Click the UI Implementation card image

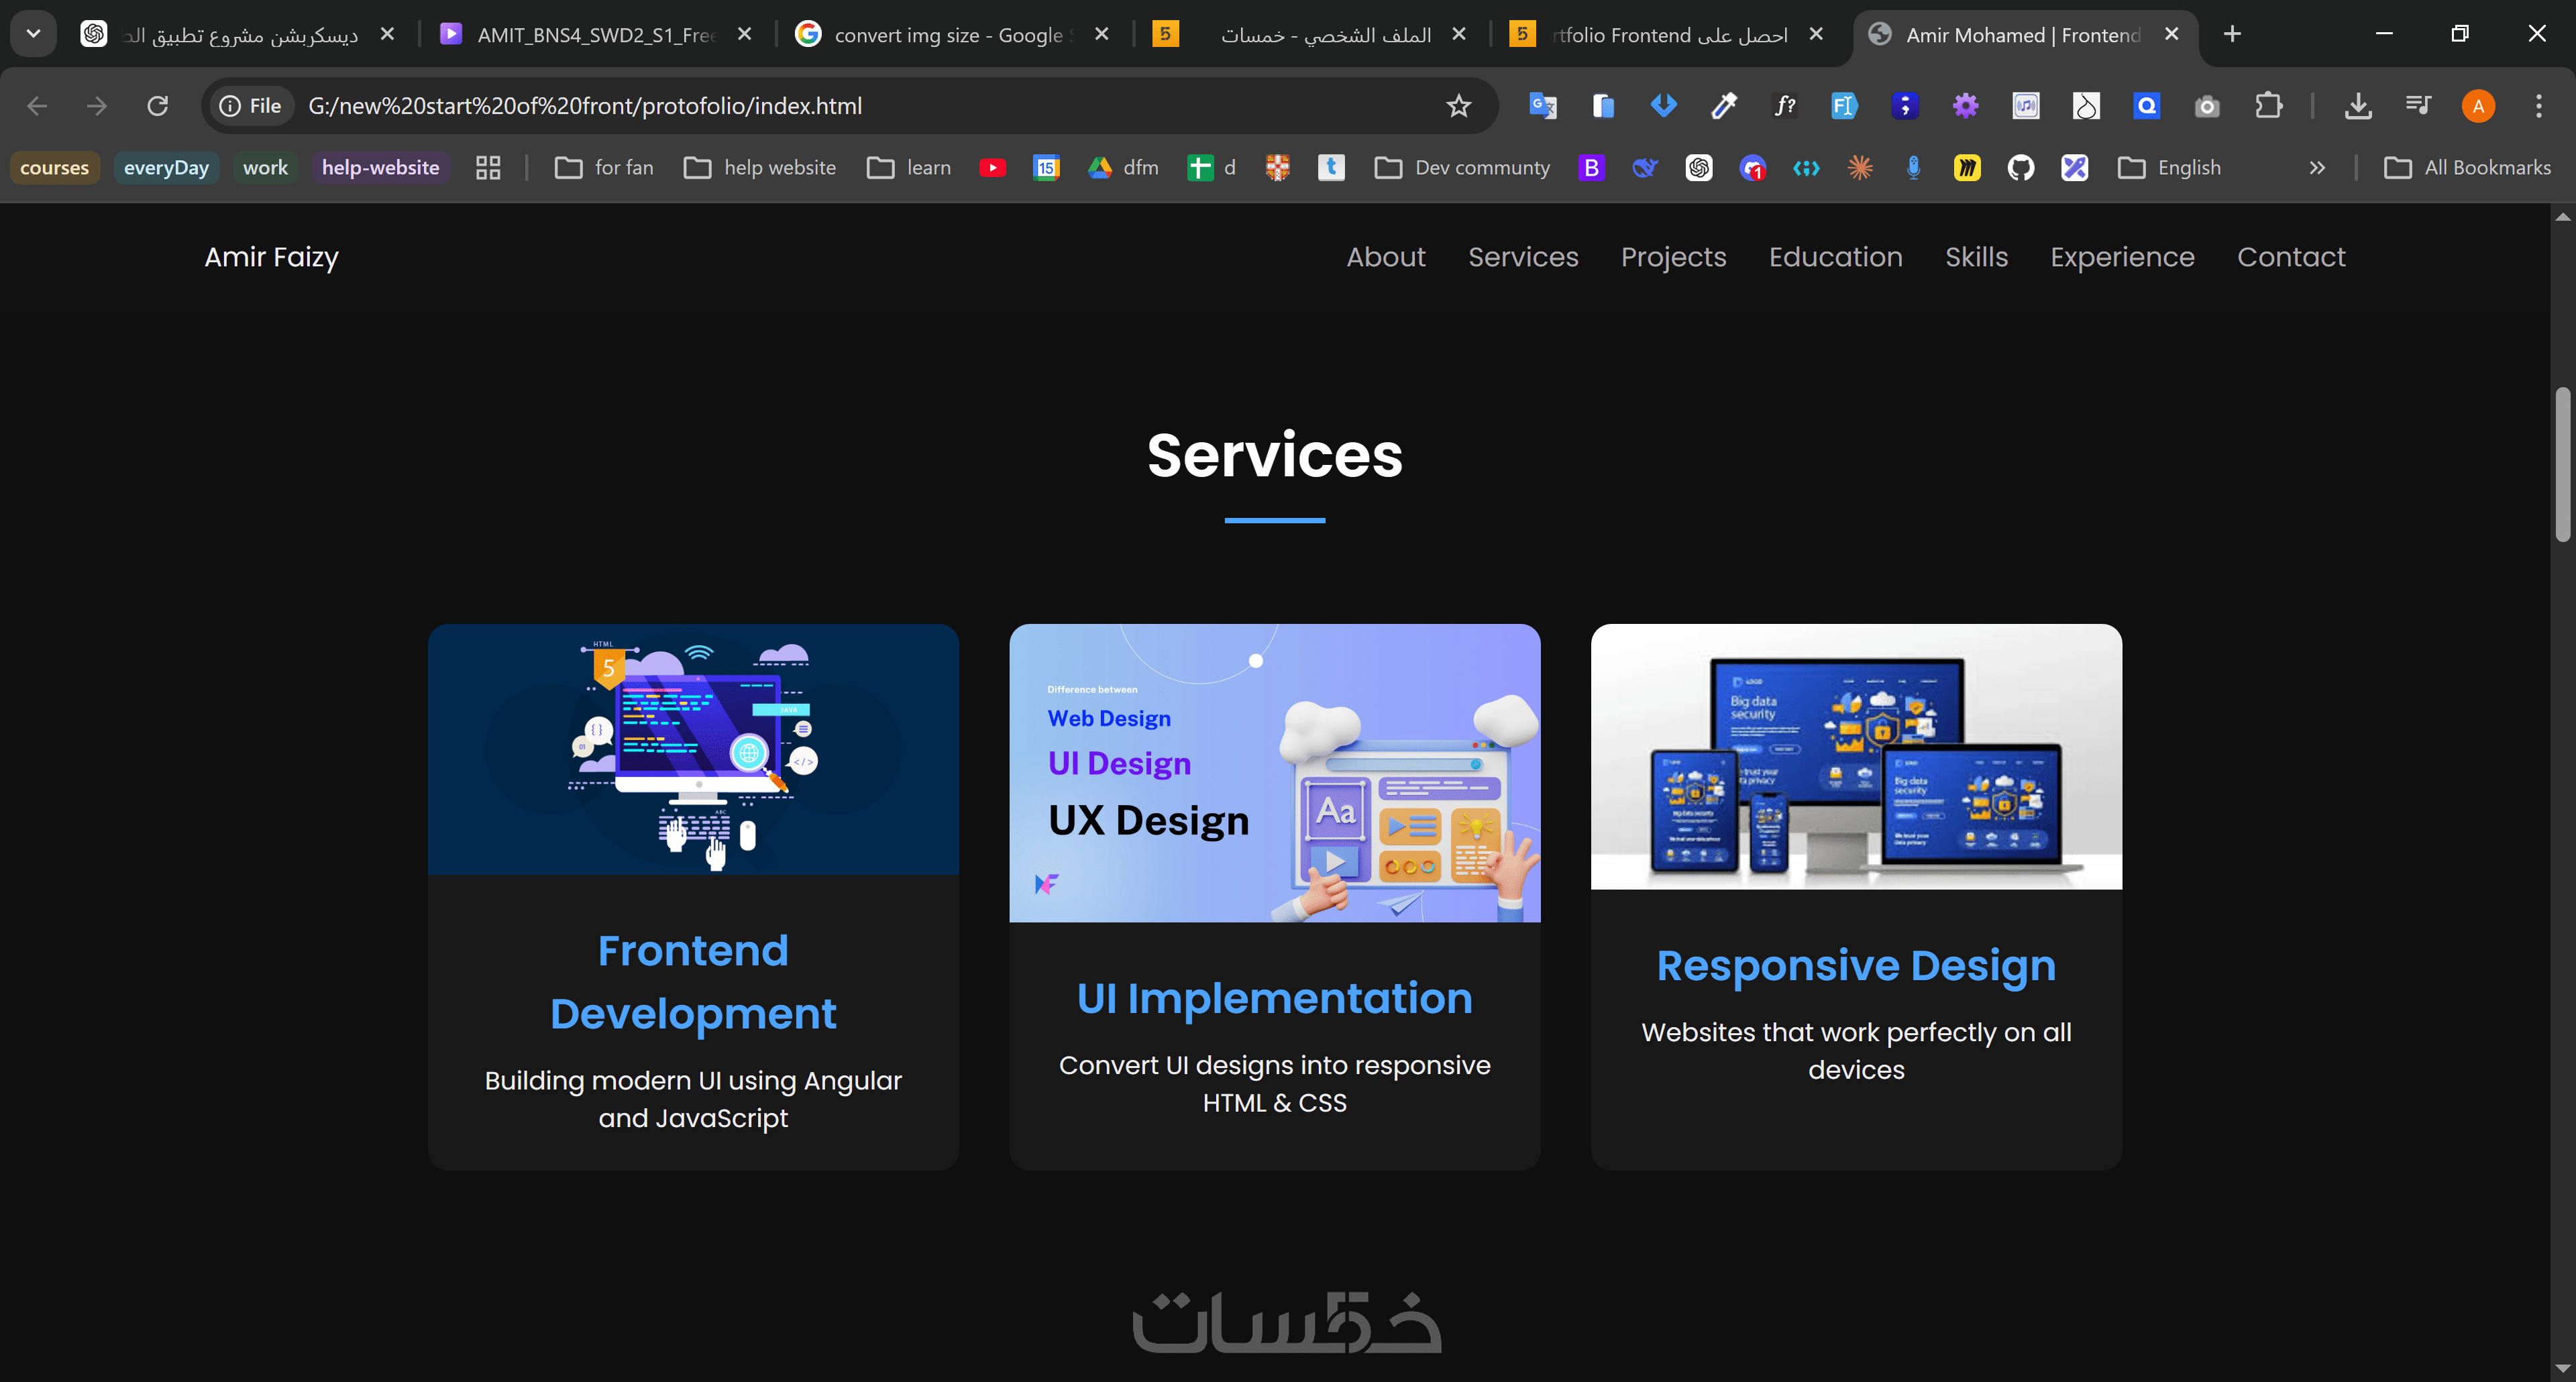1274,773
